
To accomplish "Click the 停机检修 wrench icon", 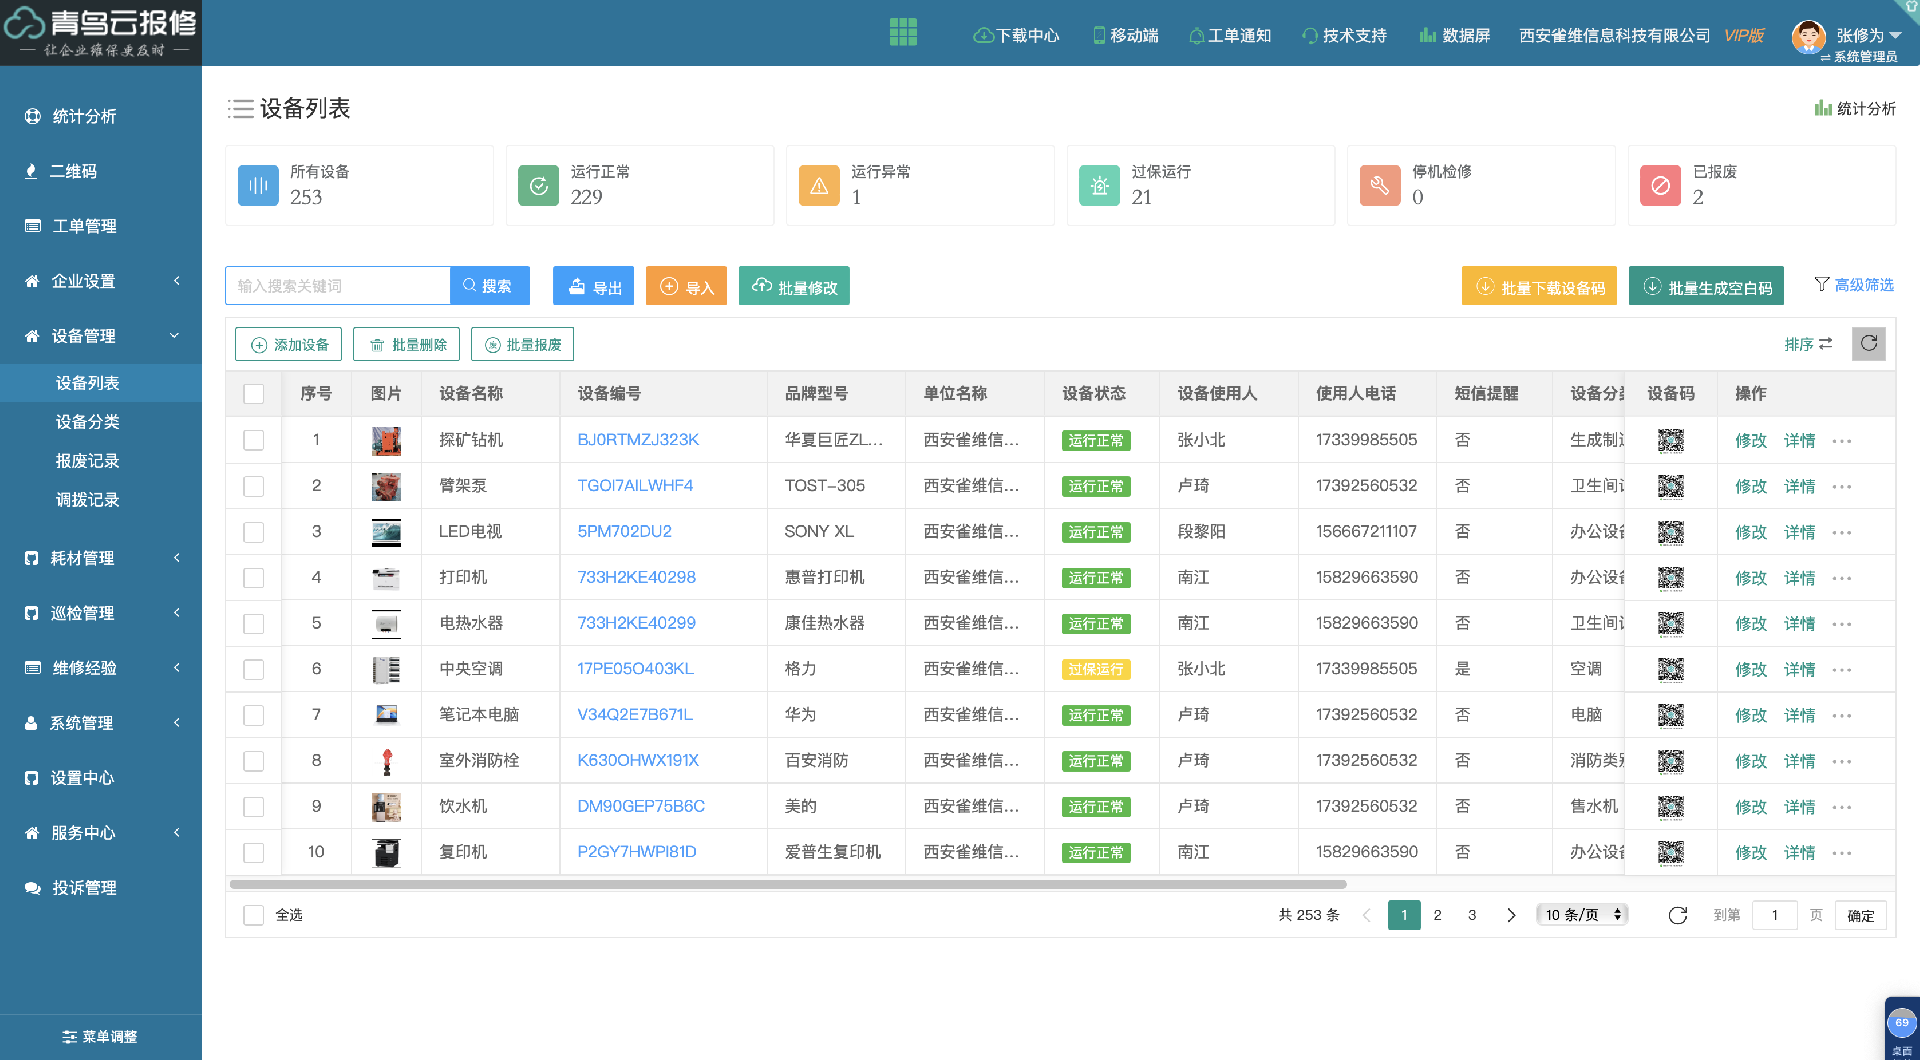I will coord(1379,186).
